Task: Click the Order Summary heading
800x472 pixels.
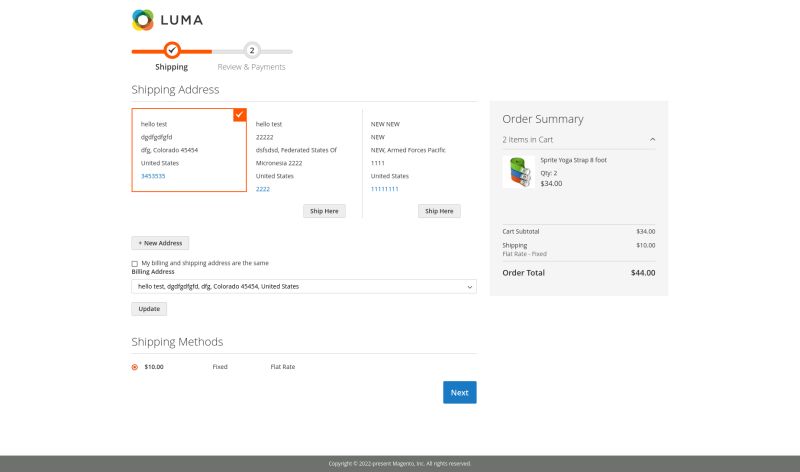Action: (x=543, y=119)
